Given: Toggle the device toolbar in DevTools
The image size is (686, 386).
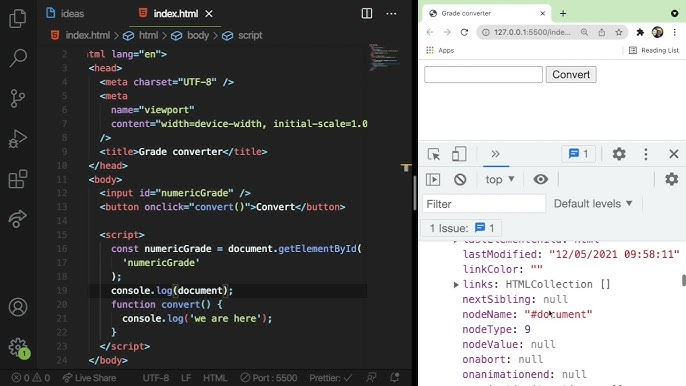Looking at the screenshot, I should [x=459, y=154].
